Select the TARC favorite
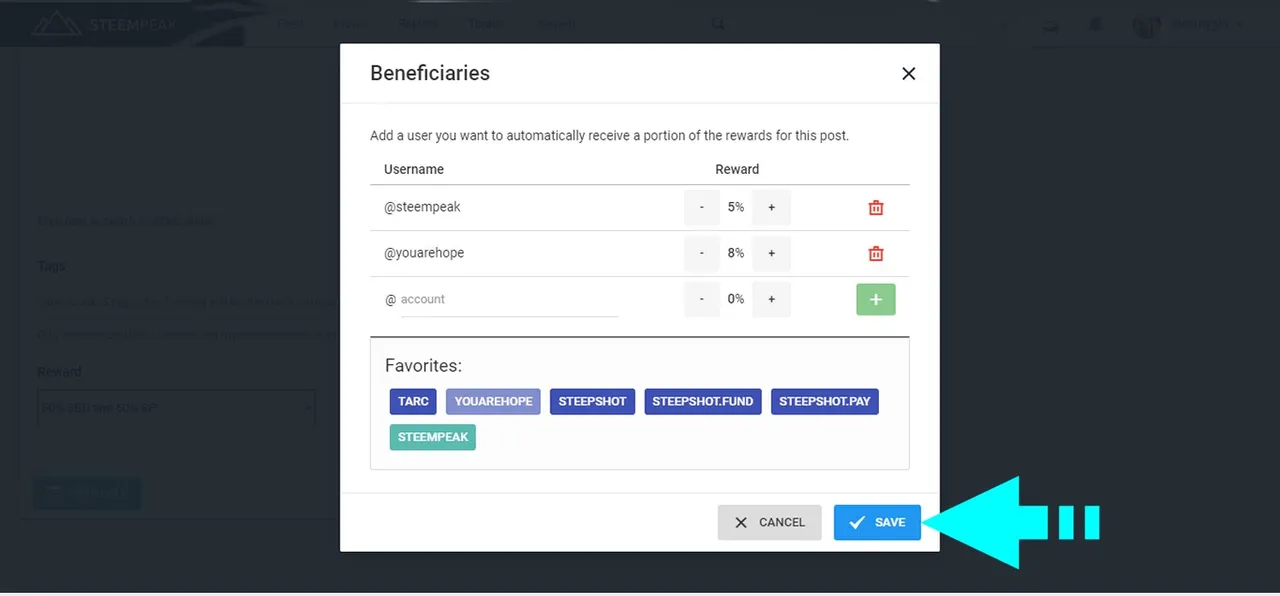 (413, 402)
